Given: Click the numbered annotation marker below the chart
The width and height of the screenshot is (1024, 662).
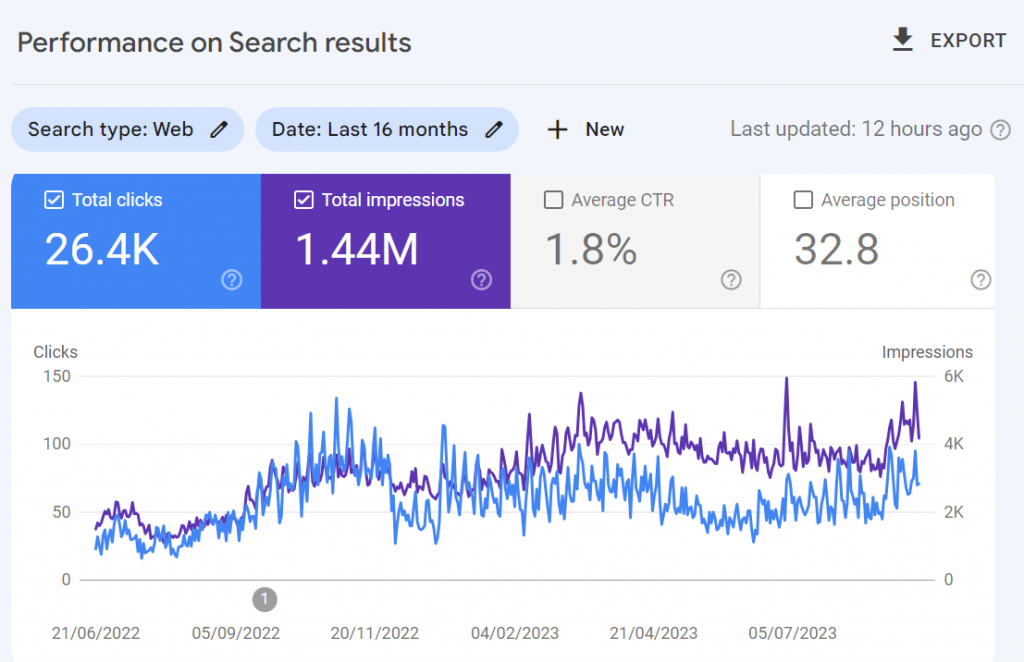Looking at the screenshot, I should click(265, 599).
